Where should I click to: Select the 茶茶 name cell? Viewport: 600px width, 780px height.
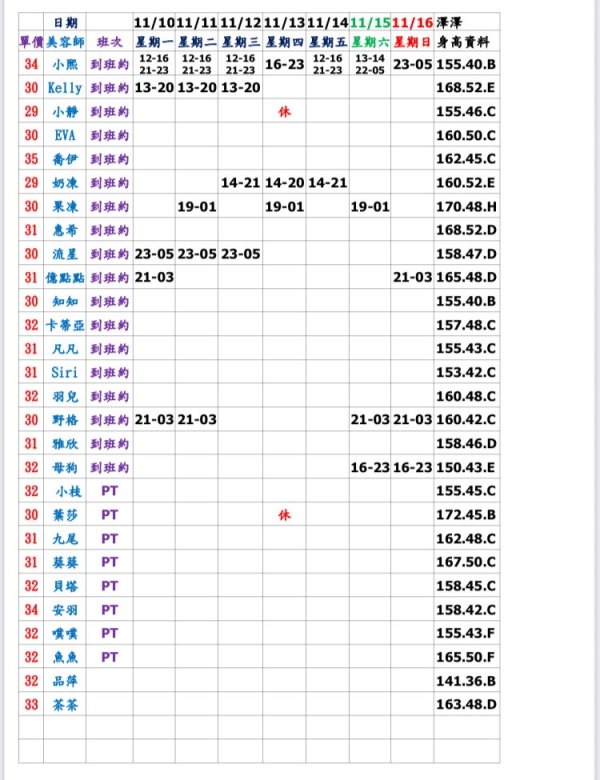click(66, 705)
